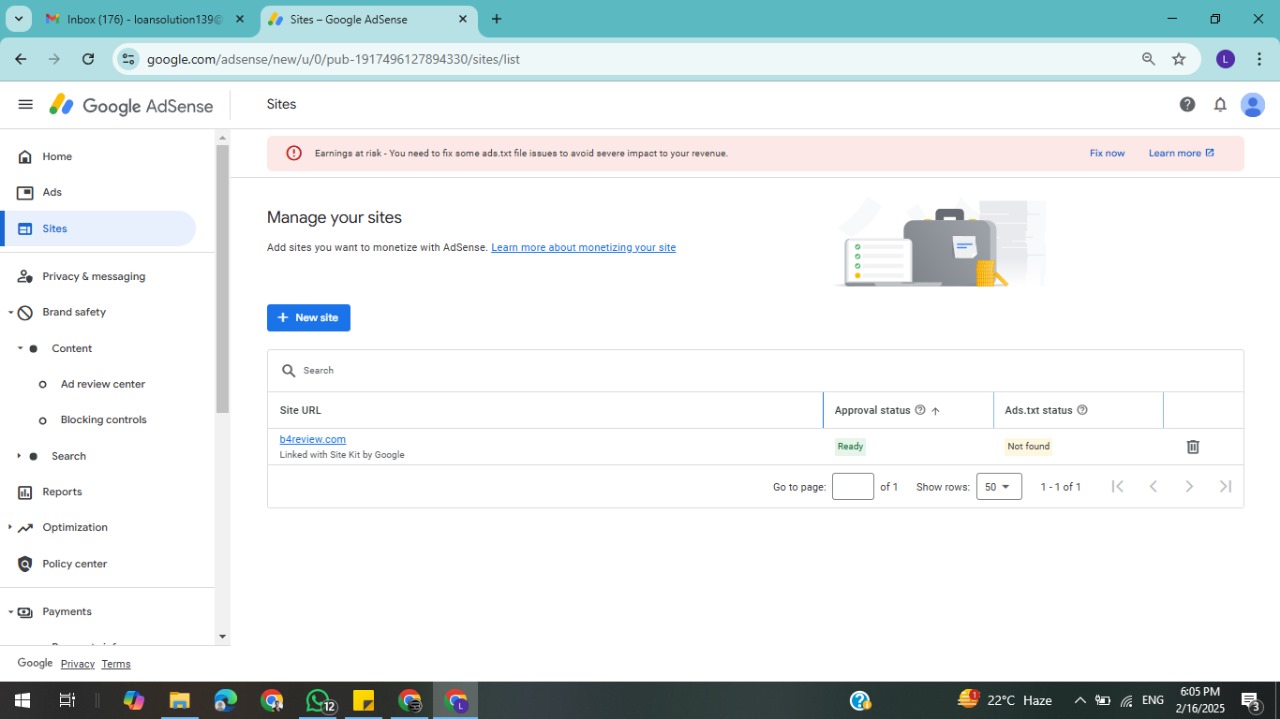Open WhatsApp from the taskbar
This screenshot has width=1280, height=719.
(x=318, y=701)
